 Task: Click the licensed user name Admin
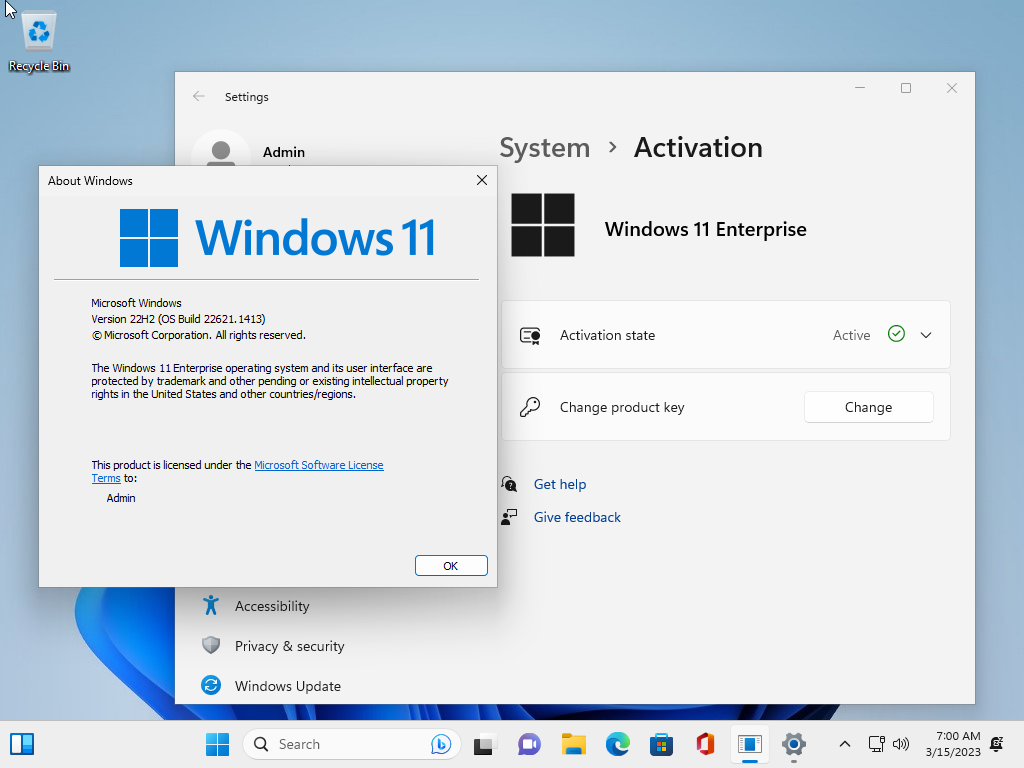pos(121,498)
